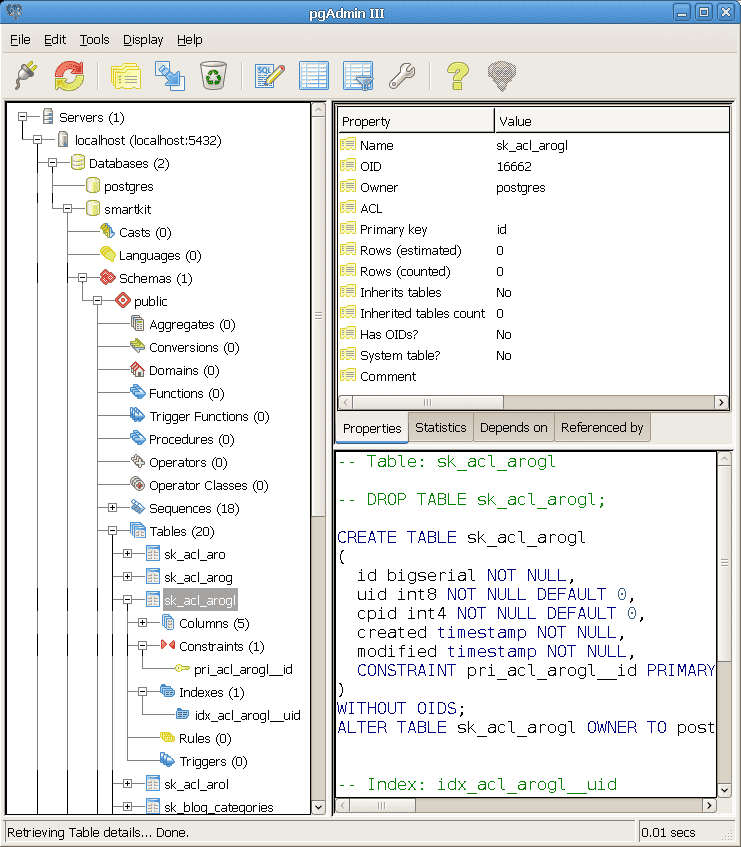The width and height of the screenshot is (741, 847).
Task: Select the sk_blog_categories table
Action: point(219,807)
